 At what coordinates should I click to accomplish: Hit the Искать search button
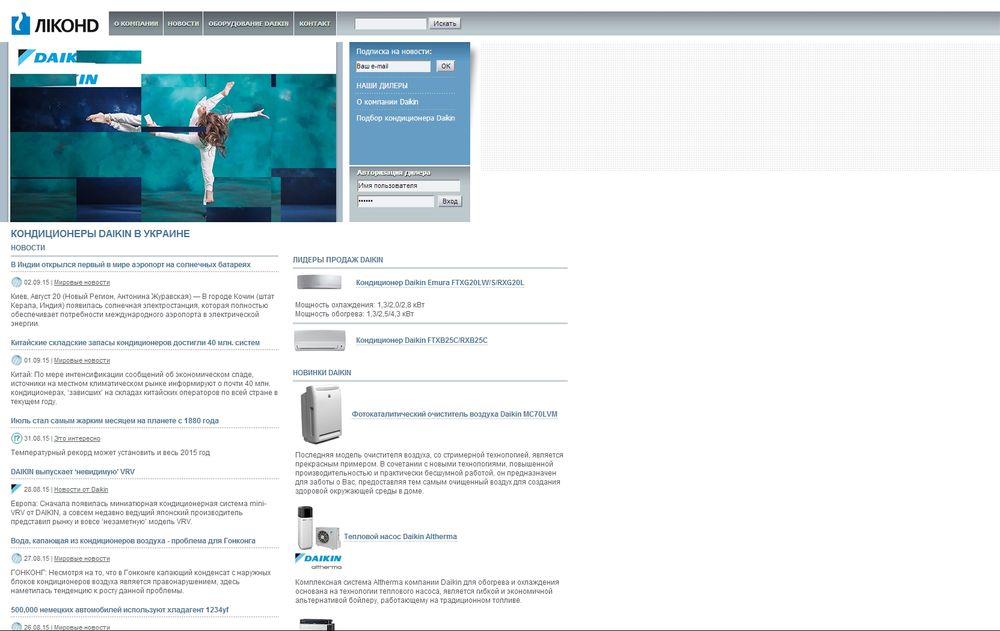(x=445, y=24)
